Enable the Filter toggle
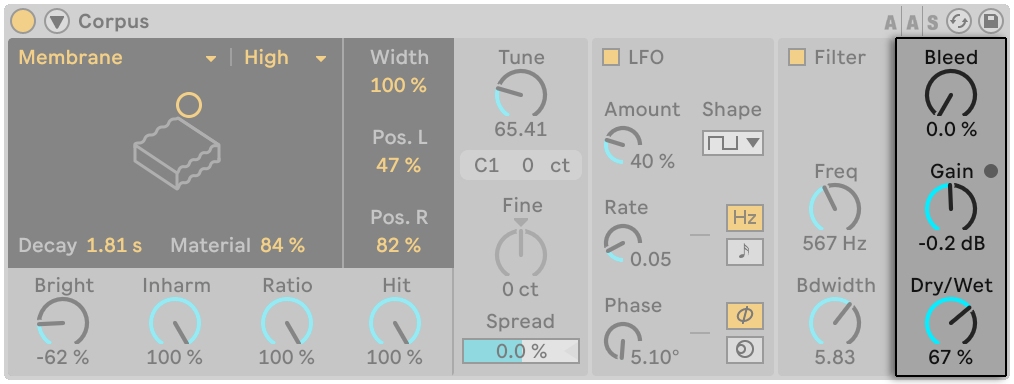 (797, 58)
